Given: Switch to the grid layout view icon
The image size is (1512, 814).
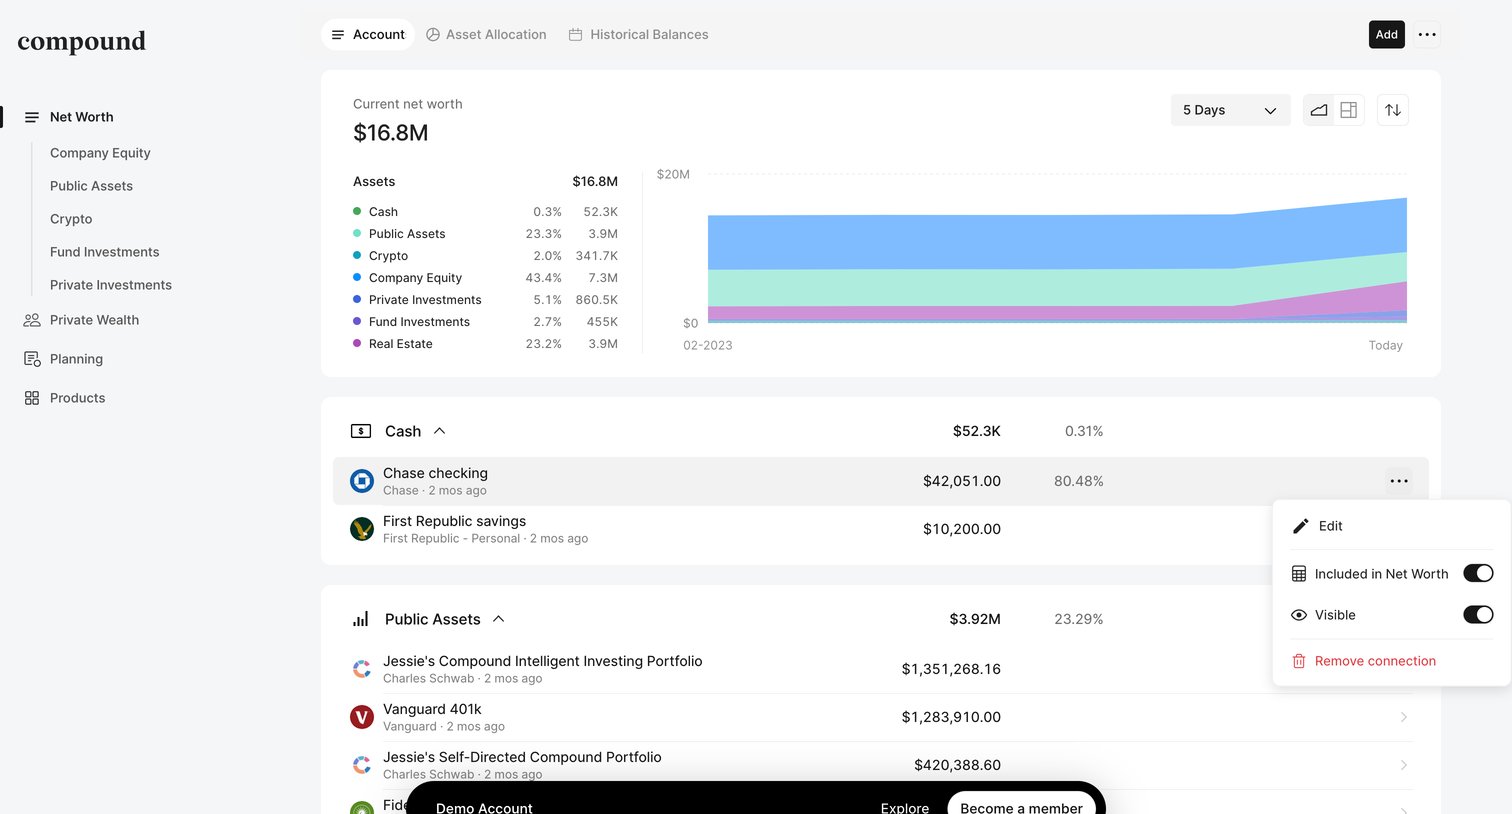Looking at the screenshot, I should pyautogui.click(x=1349, y=110).
